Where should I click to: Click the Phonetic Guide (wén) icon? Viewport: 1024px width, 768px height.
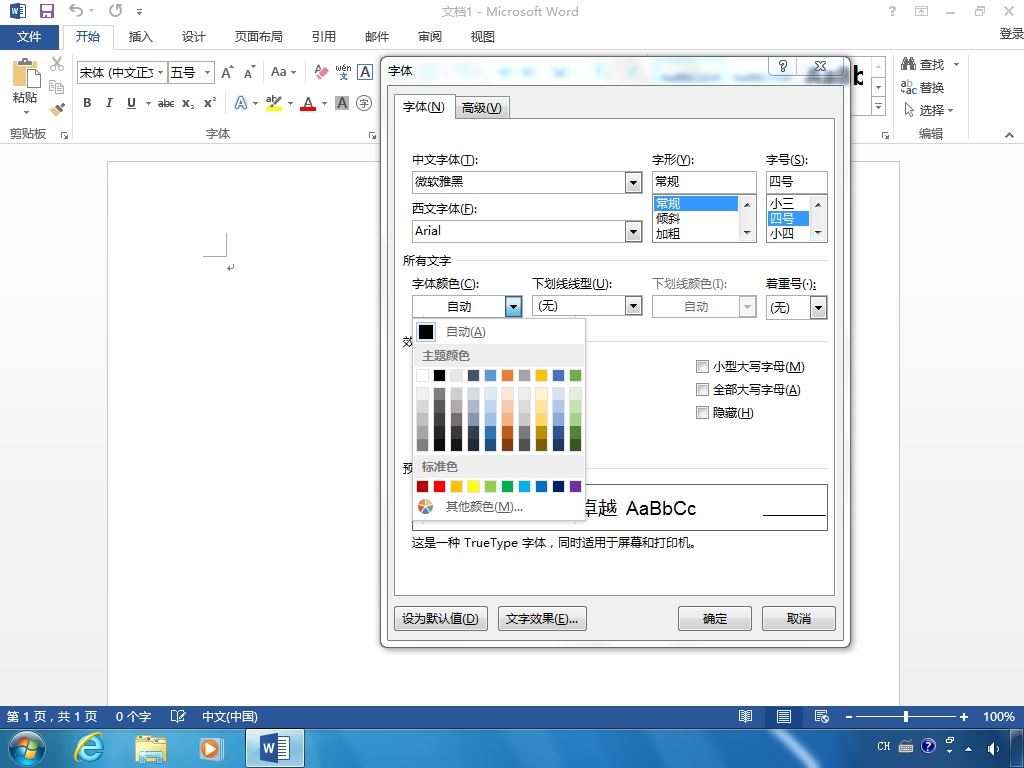[343, 72]
